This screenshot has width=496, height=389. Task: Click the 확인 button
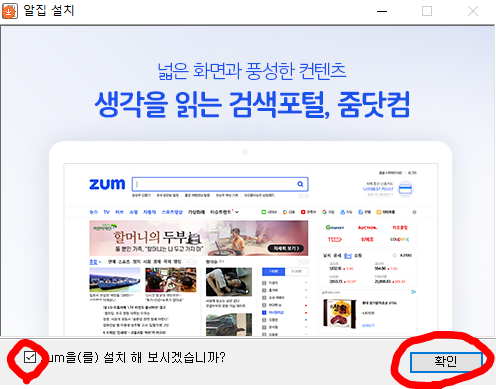coord(446,362)
